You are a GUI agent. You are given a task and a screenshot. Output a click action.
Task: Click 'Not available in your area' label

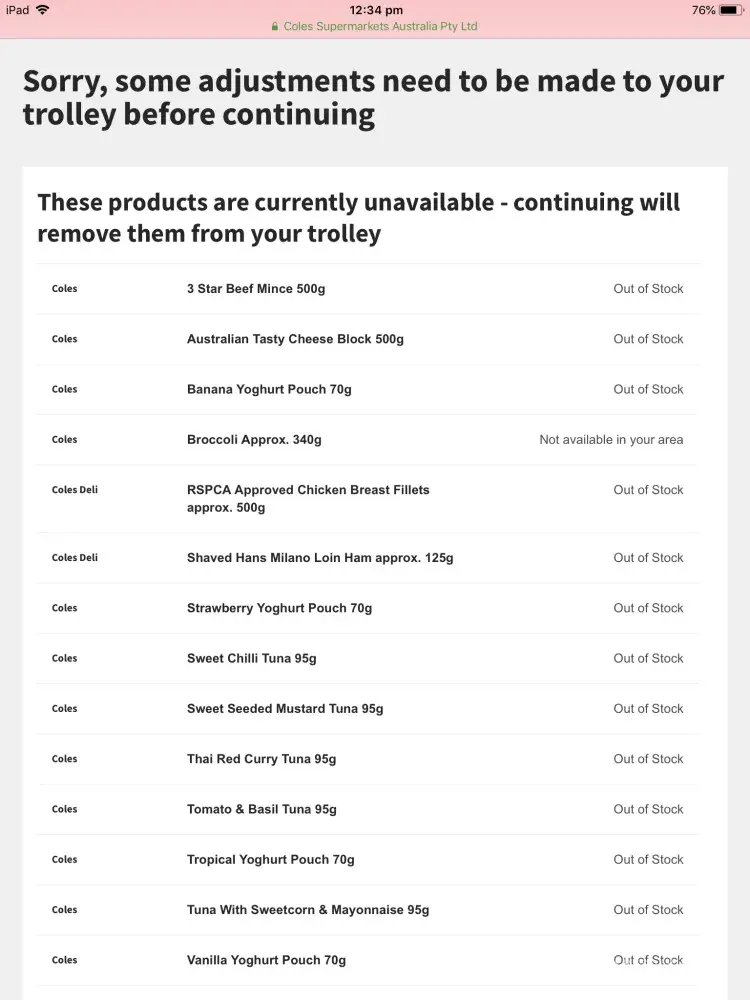[611, 440]
